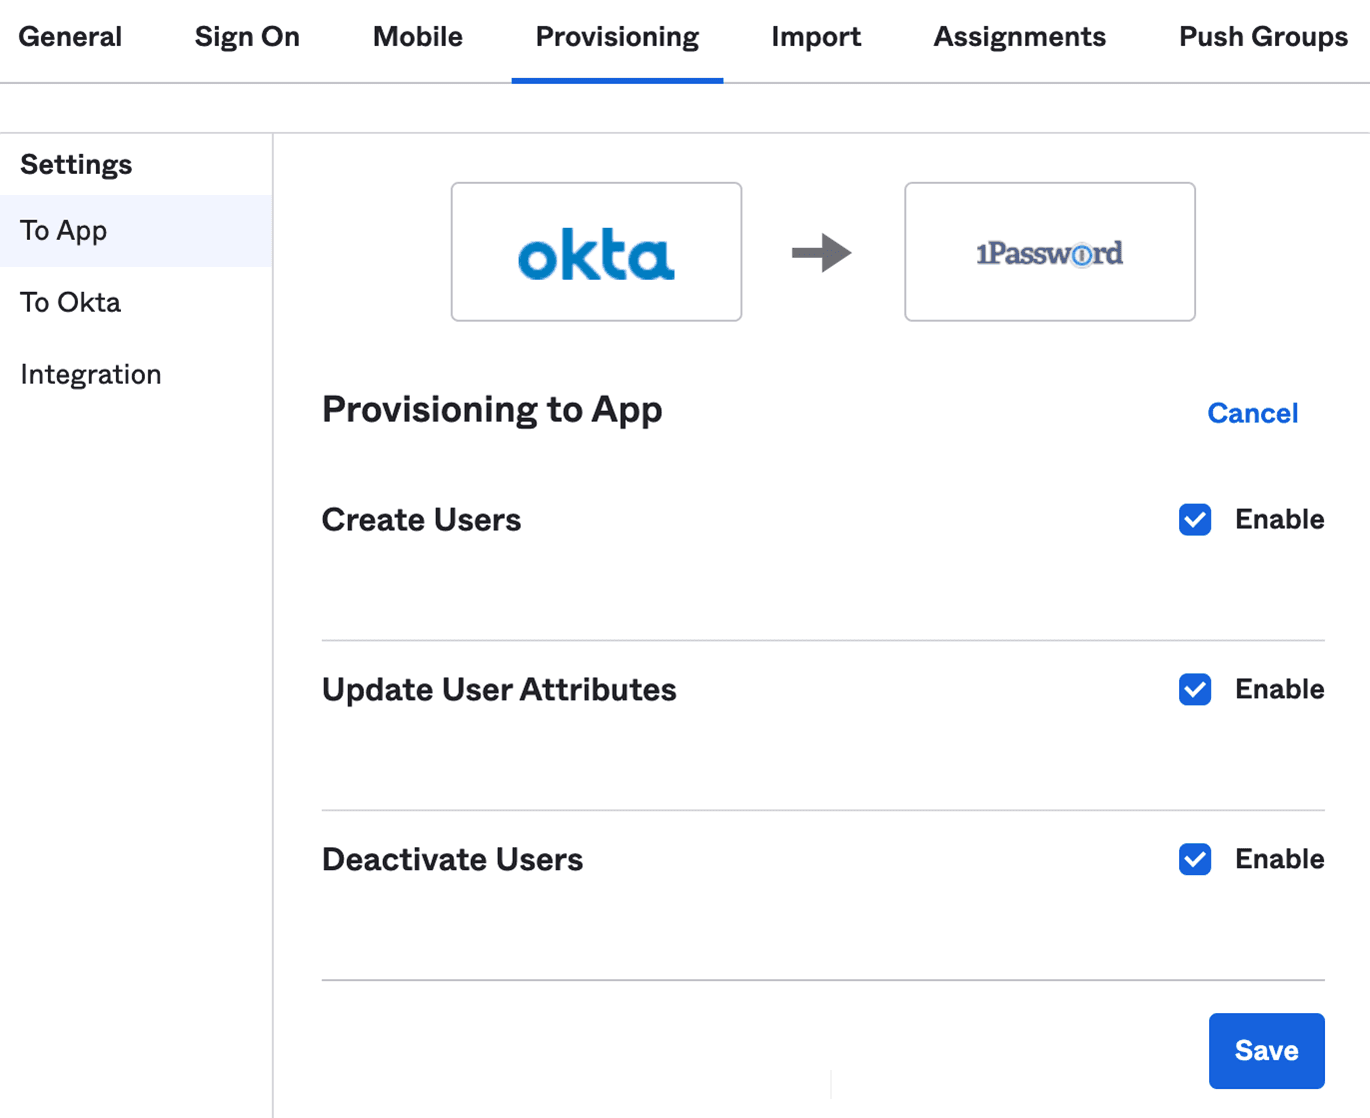Open the General tab
This screenshot has width=1370, height=1118.
pyautogui.click(x=70, y=37)
